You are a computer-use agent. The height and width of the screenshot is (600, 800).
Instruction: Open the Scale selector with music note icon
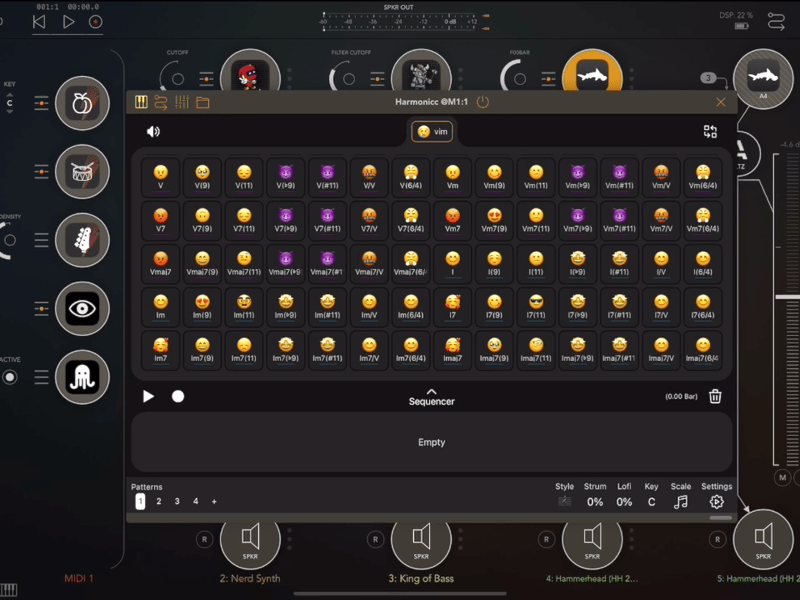click(682, 502)
